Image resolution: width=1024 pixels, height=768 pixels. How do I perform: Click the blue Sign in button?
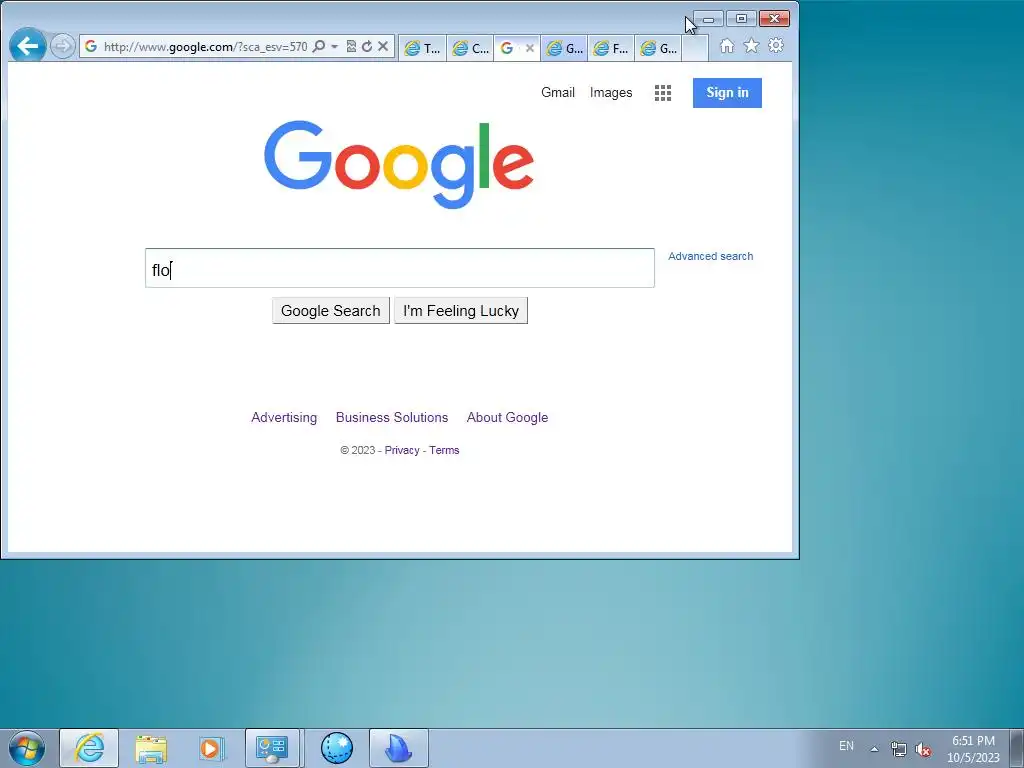[x=727, y=93]
